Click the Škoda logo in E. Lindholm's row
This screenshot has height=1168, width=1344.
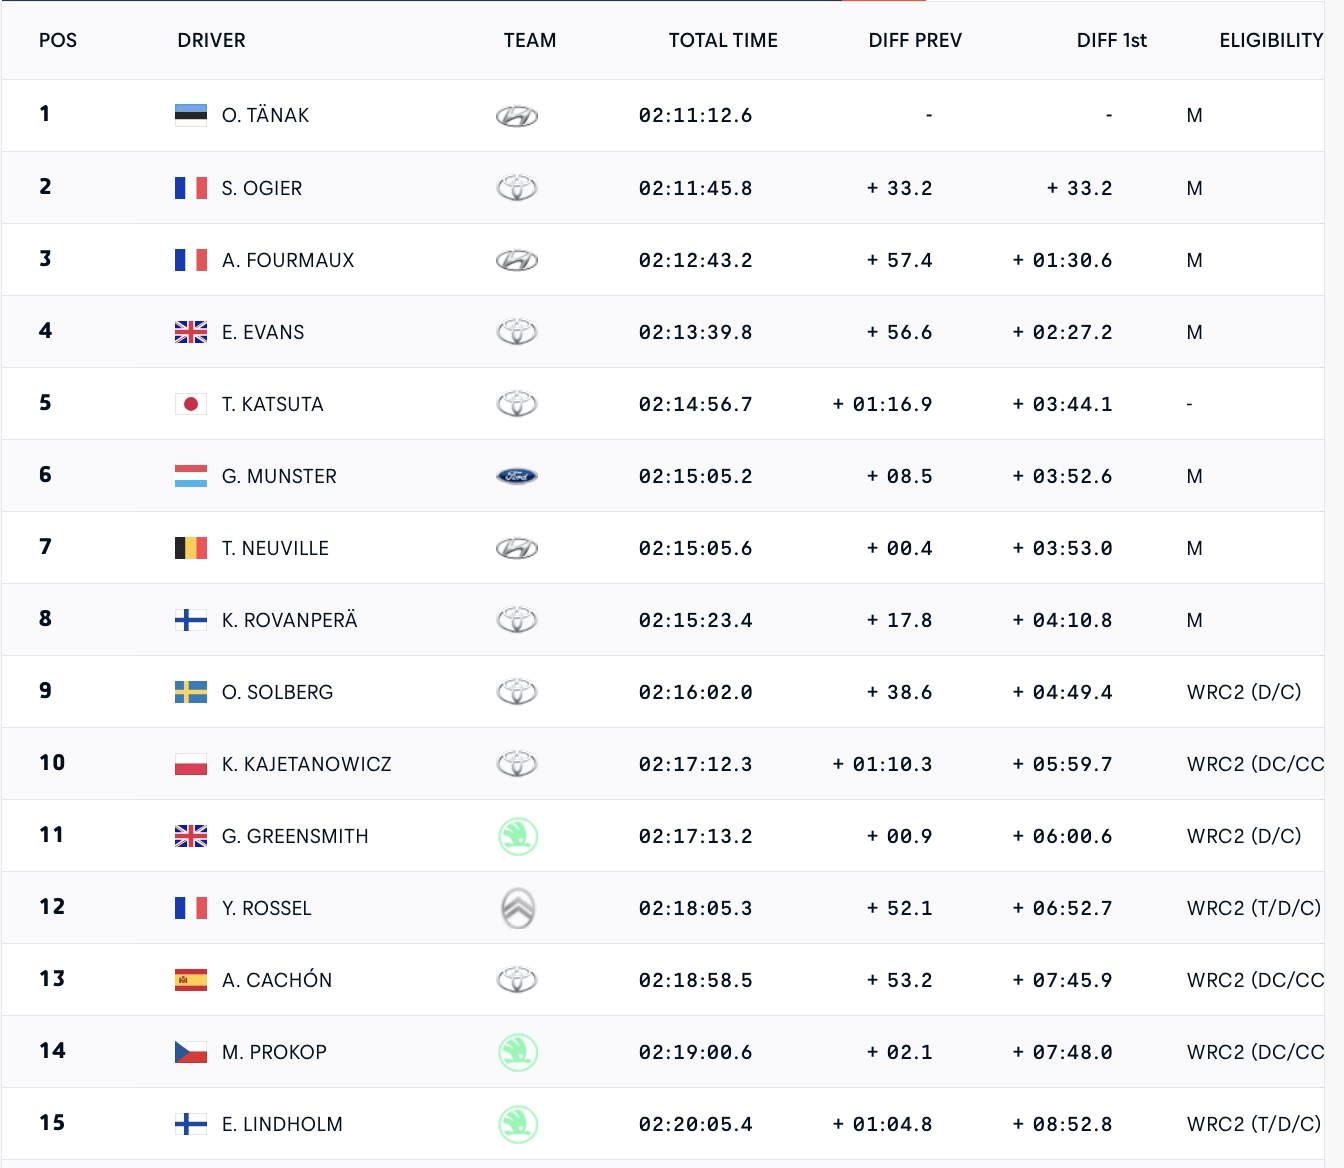pos(517,1124)
